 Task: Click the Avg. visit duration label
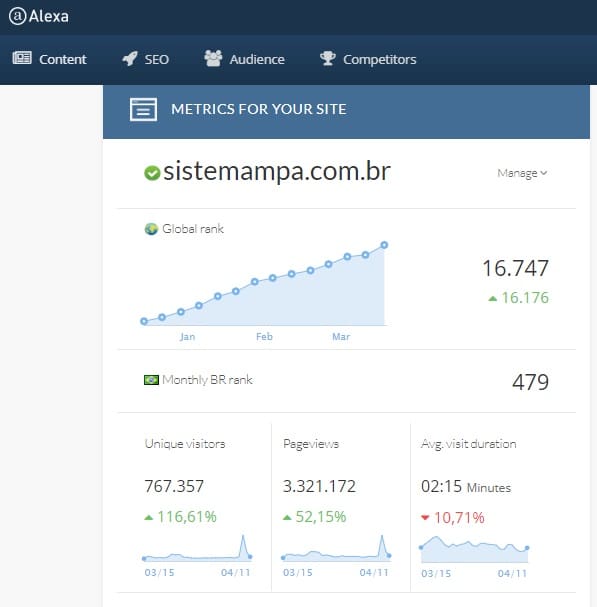coord(468,444)
